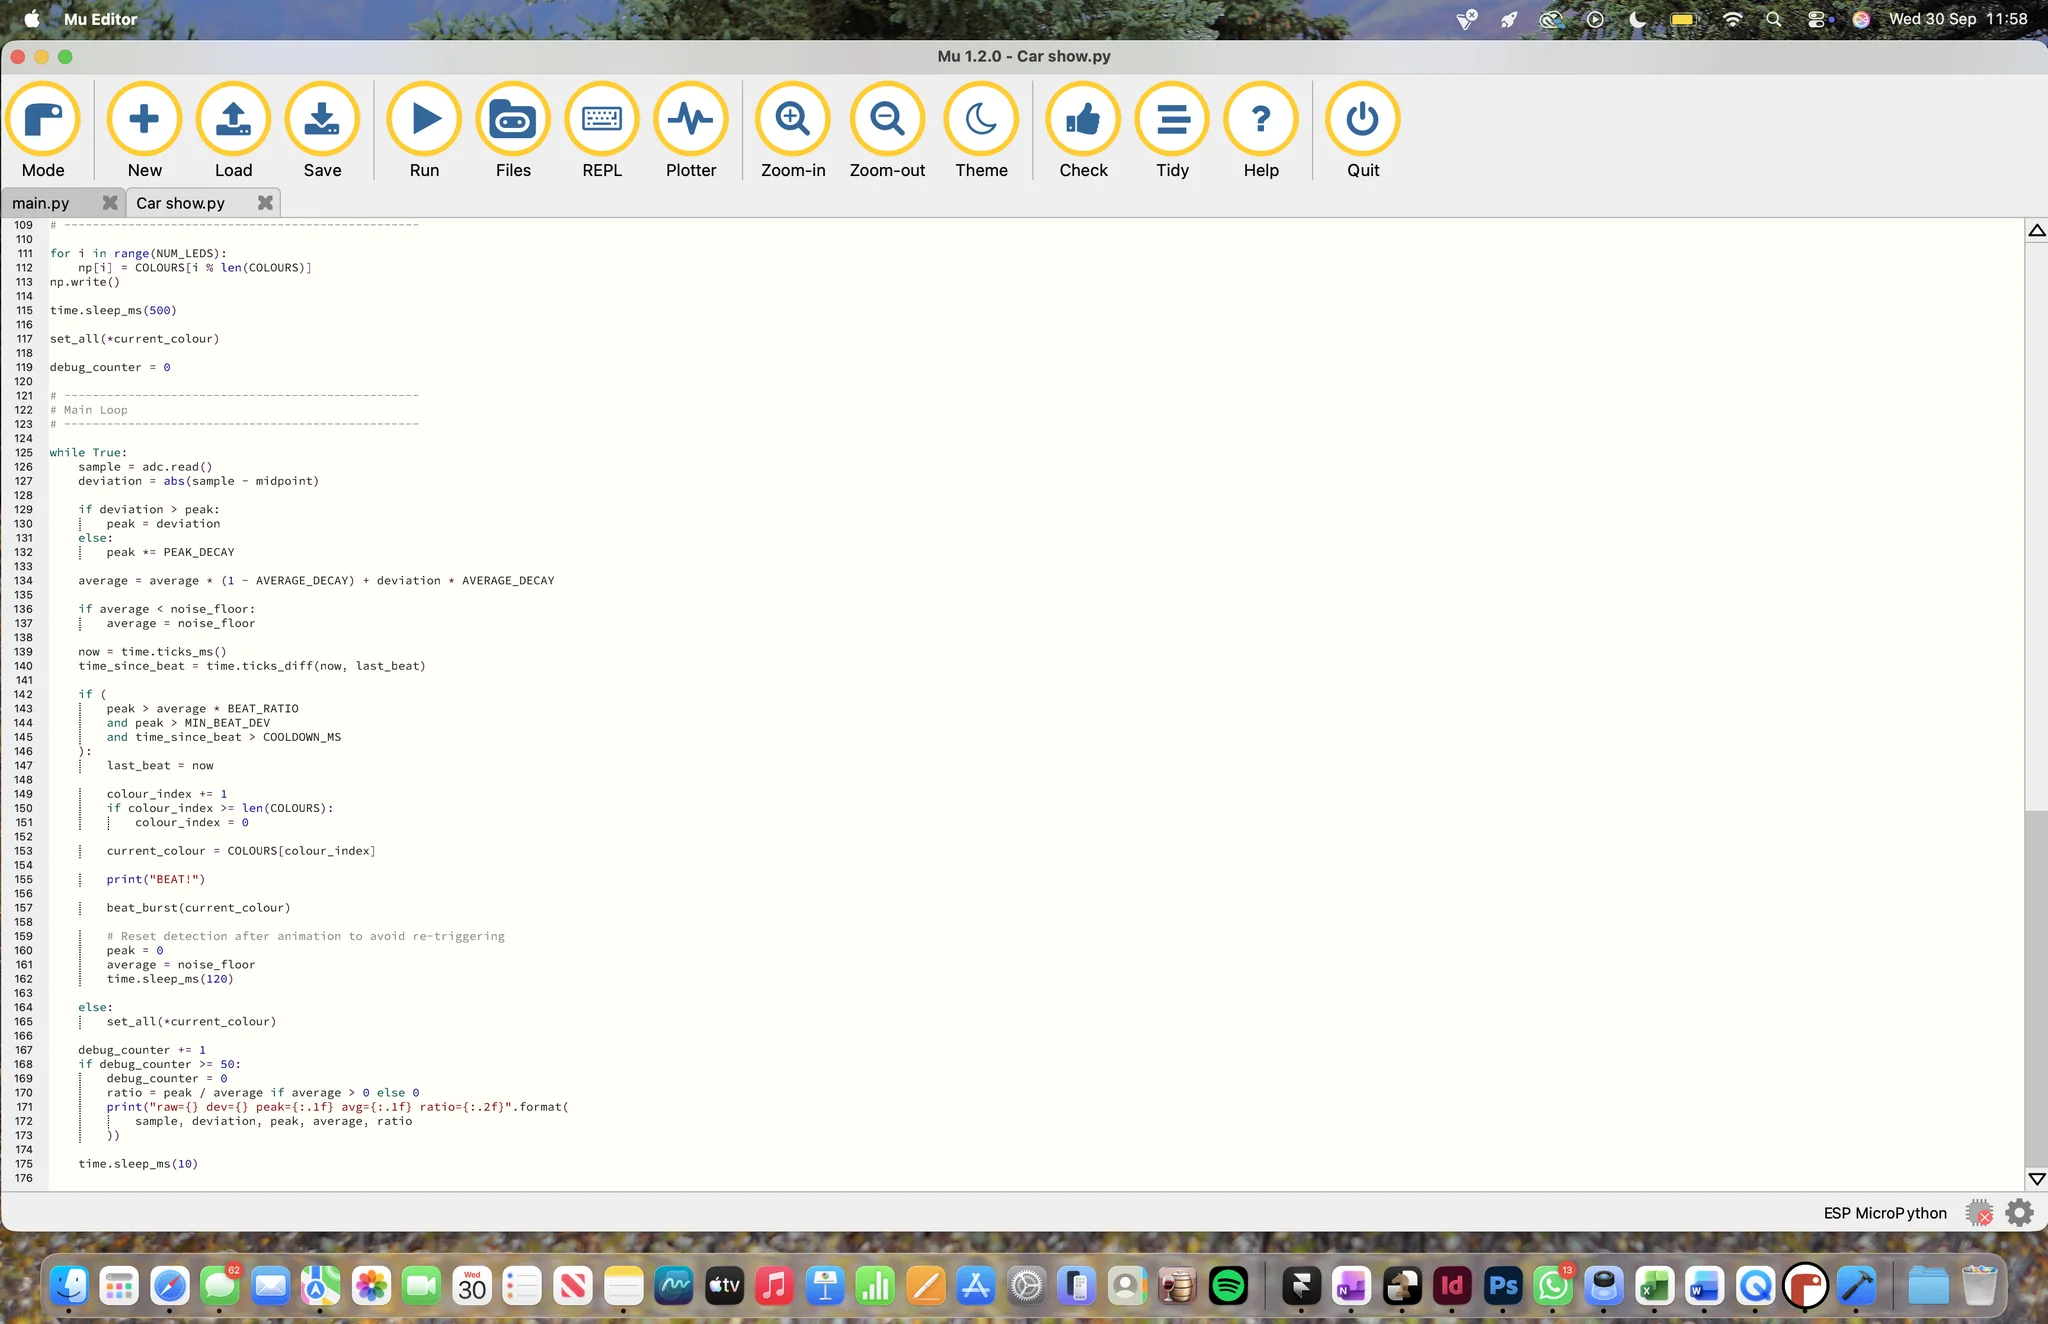2048x1324 pixels.
Task: Open Wi-Fi status menu
Action: tap(1733, 19)
